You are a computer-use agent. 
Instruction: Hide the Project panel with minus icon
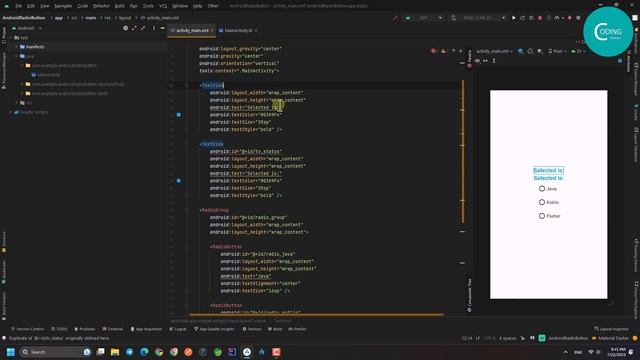click(162, 28)
